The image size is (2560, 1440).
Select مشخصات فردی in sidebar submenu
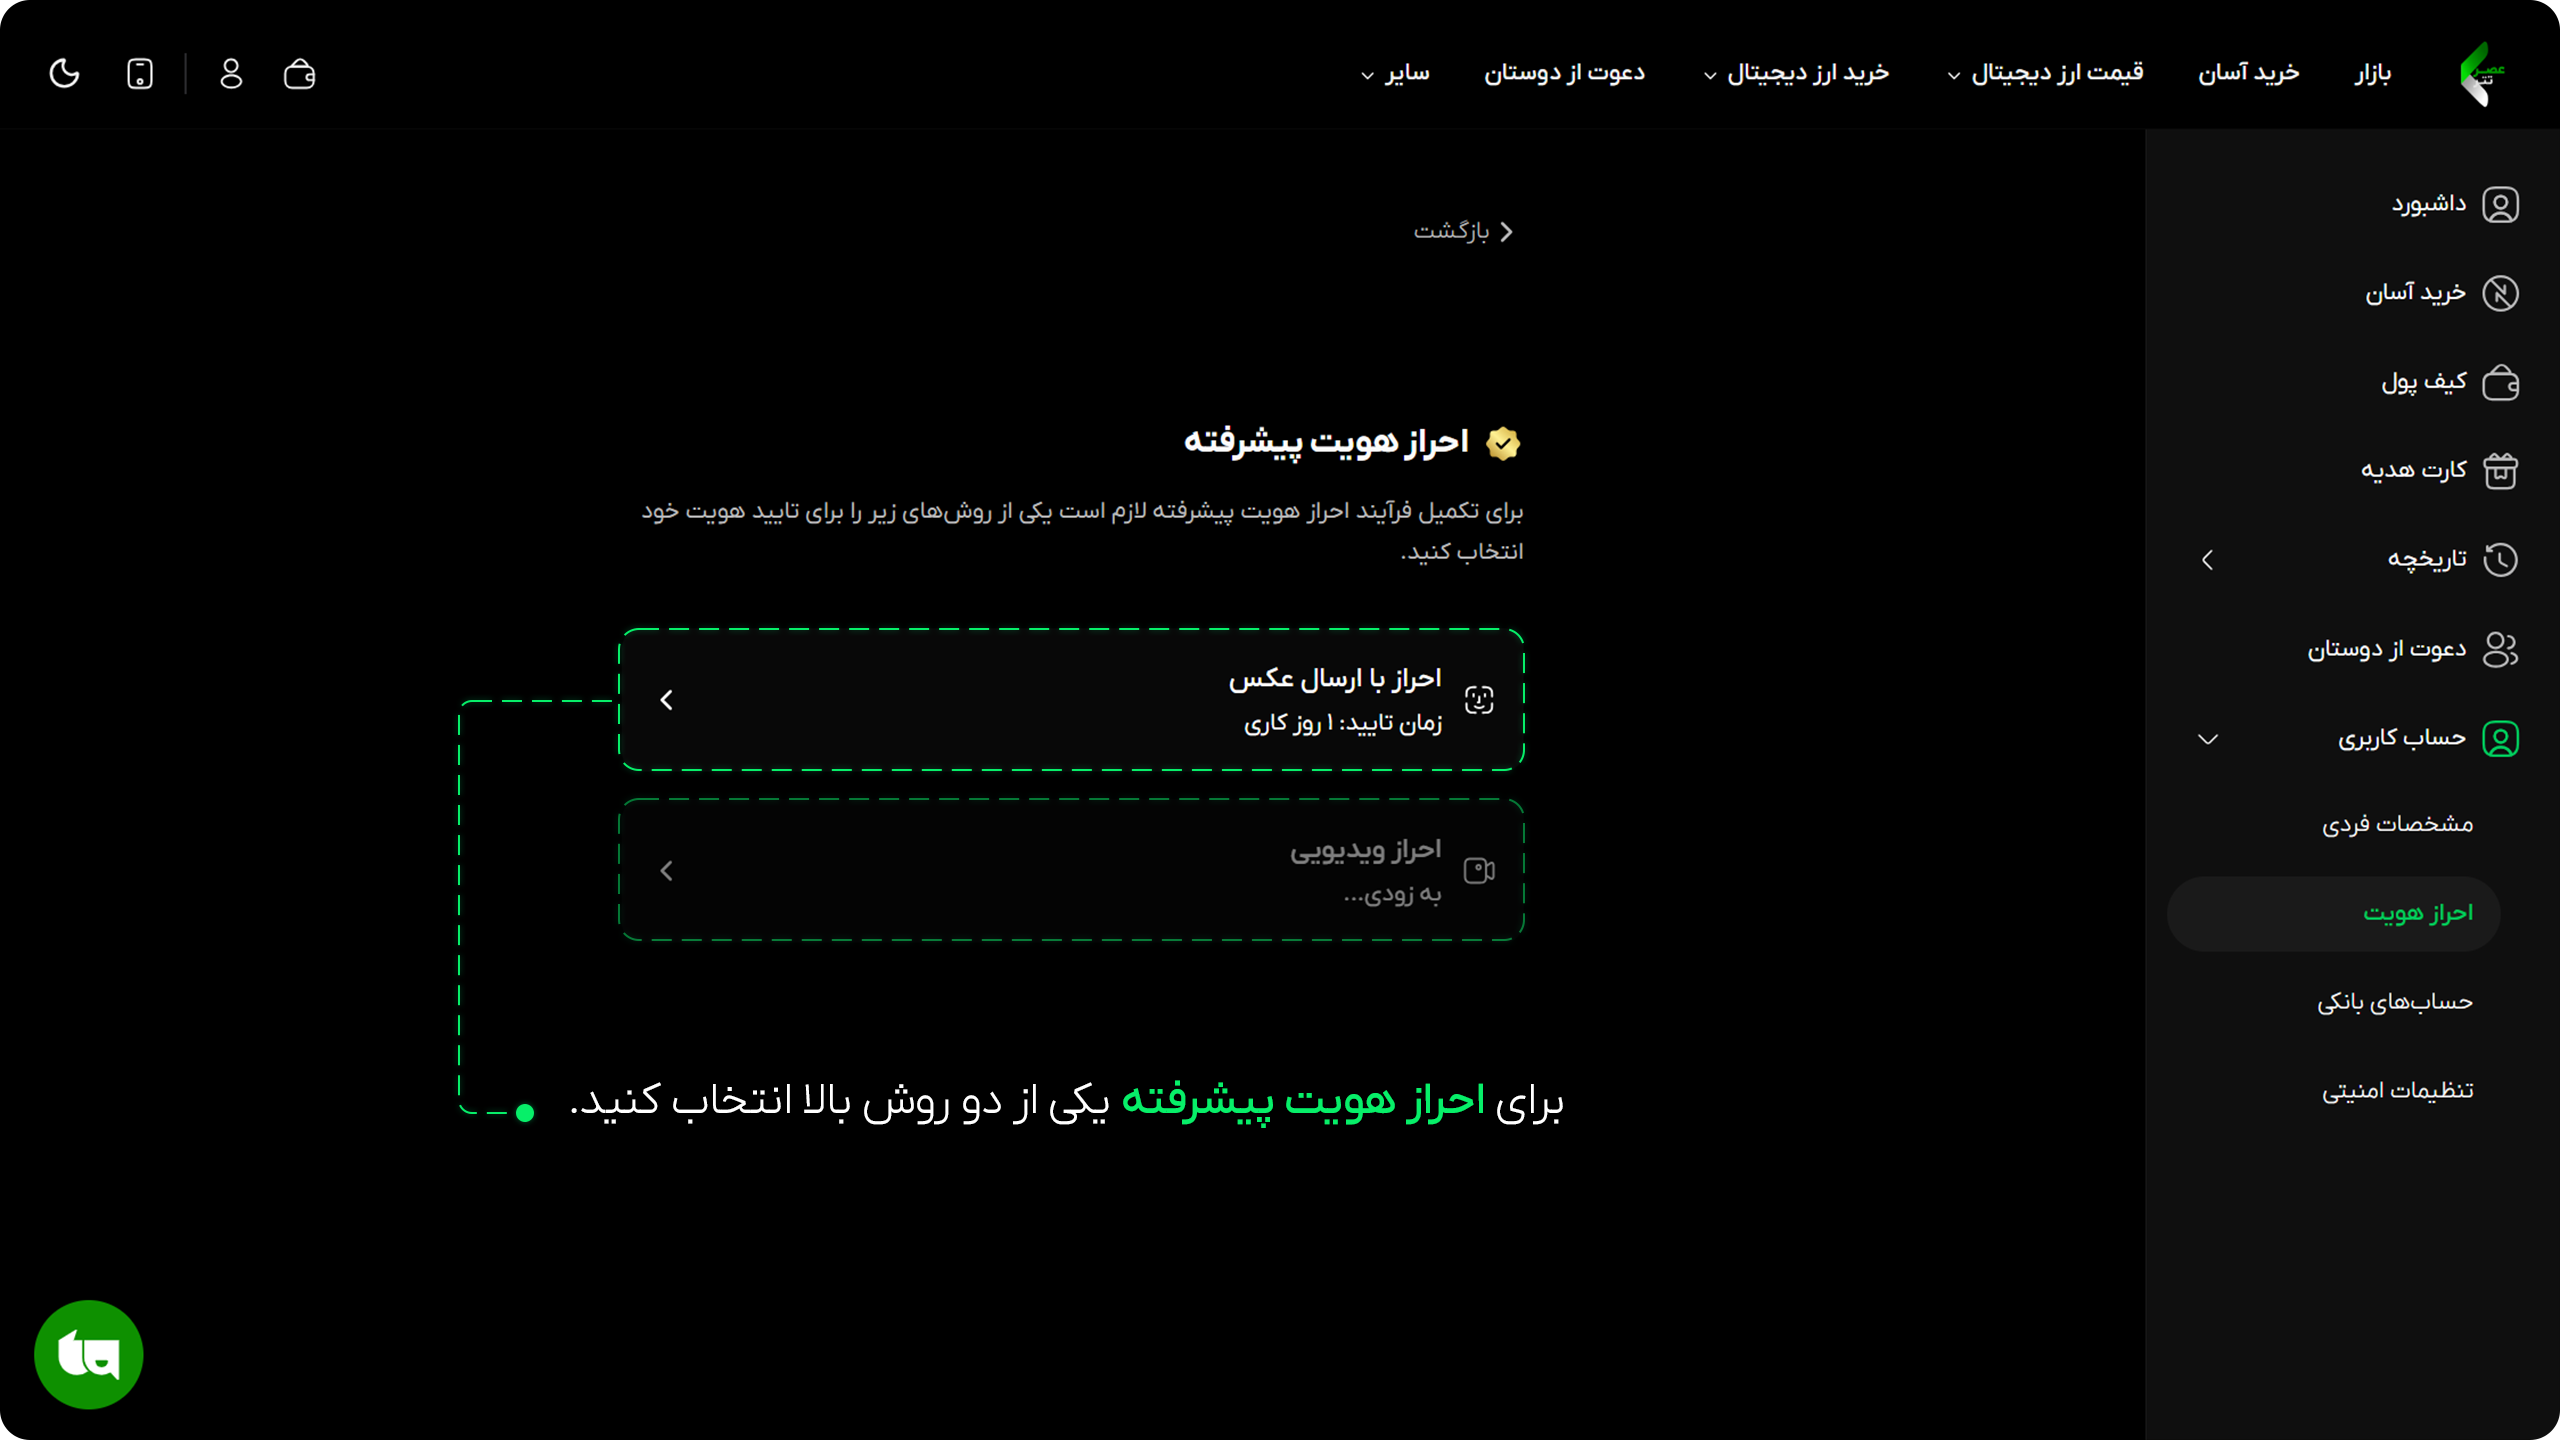2397,824
